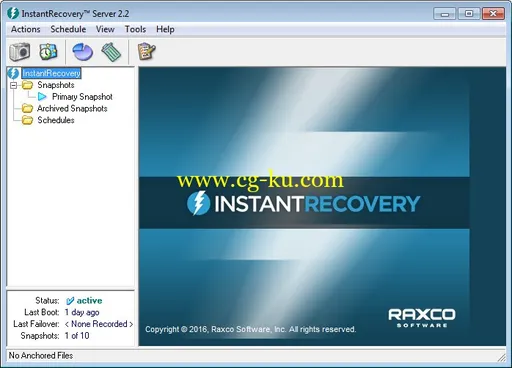Click the active status checkmark icon
The width and height of the screenshot is (512, 368).
[70, 301]
